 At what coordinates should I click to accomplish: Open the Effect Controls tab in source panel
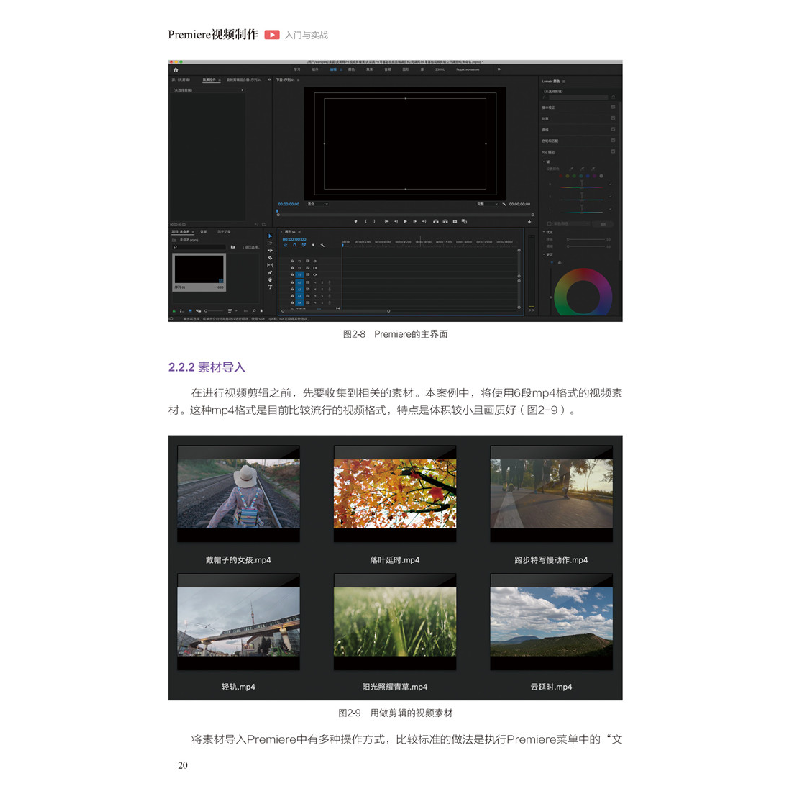210,80
